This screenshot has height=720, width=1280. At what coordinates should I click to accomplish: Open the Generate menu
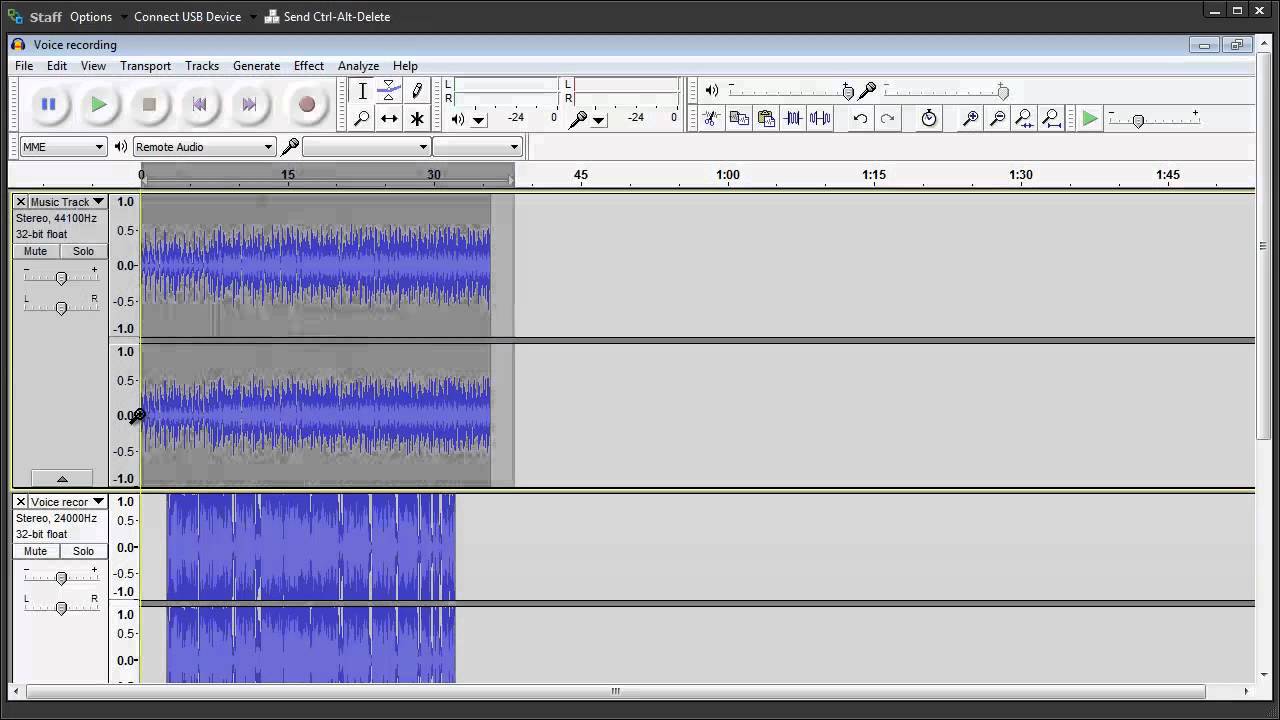click(256, 66)
